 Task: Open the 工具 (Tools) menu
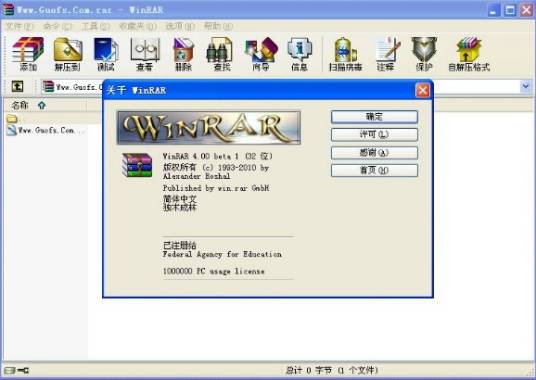pos(96,26)
